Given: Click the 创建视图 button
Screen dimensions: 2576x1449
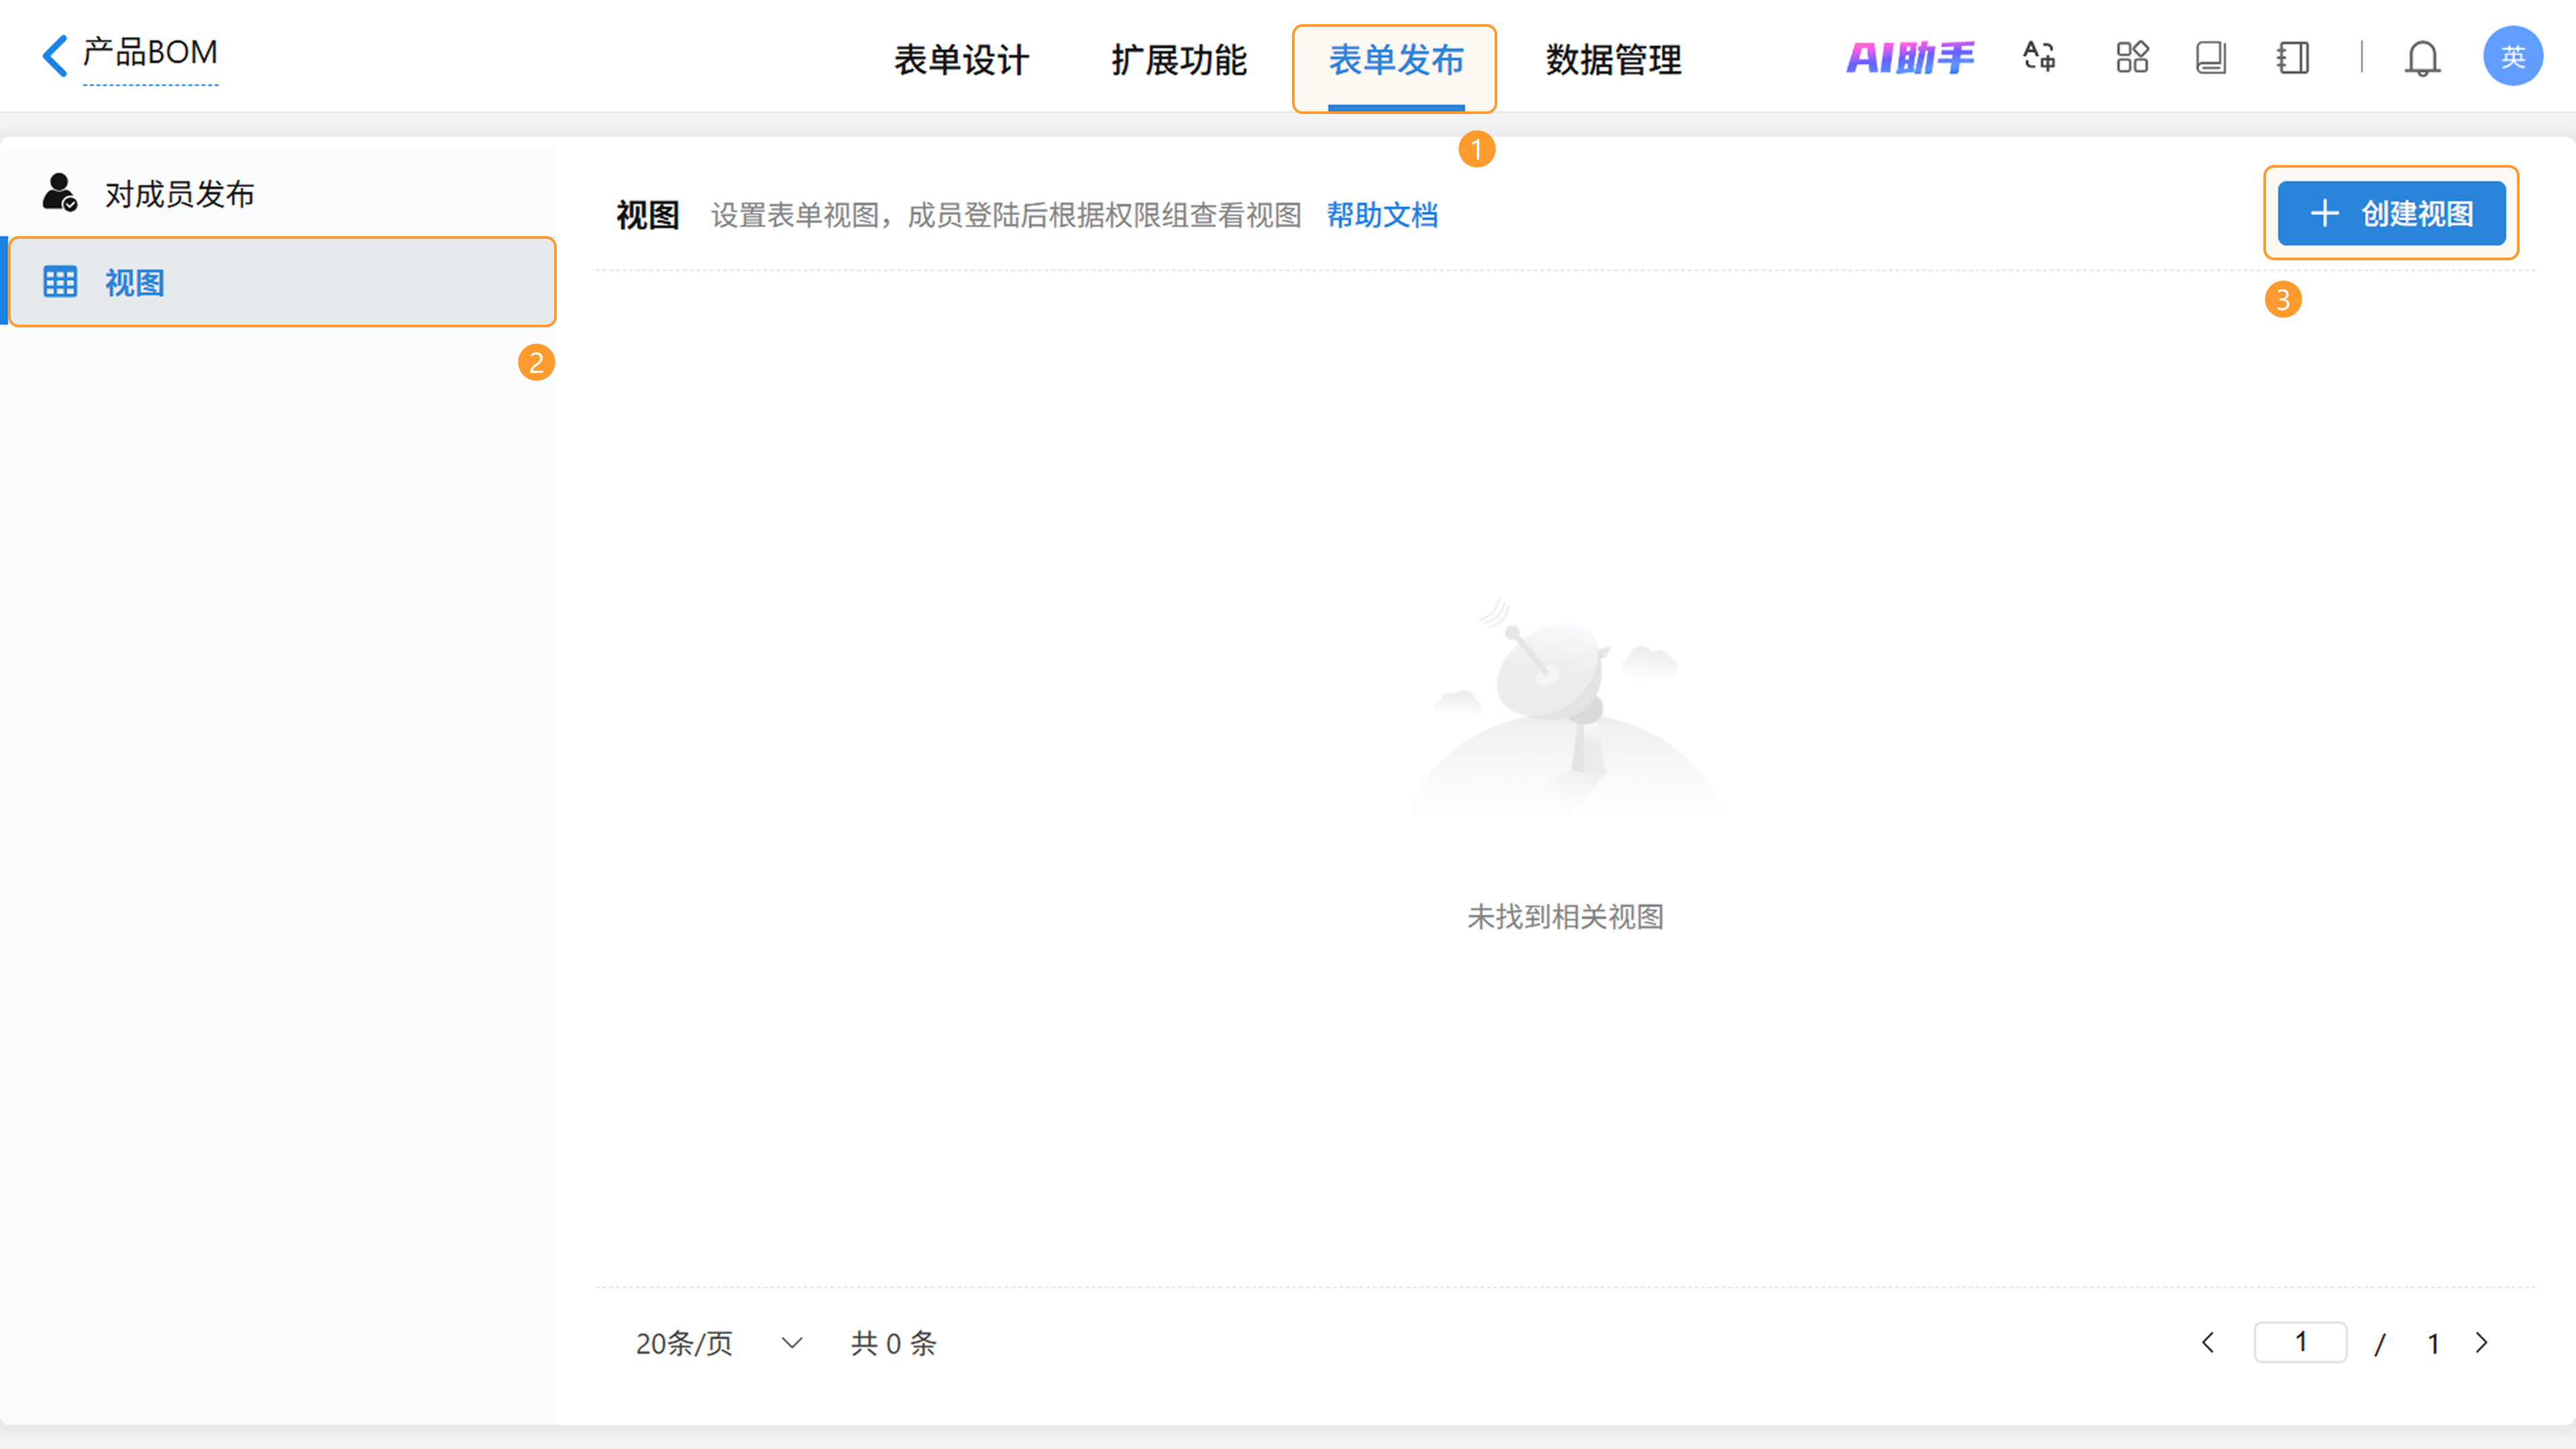Looking at the screenshot, I should point(2391,213).
